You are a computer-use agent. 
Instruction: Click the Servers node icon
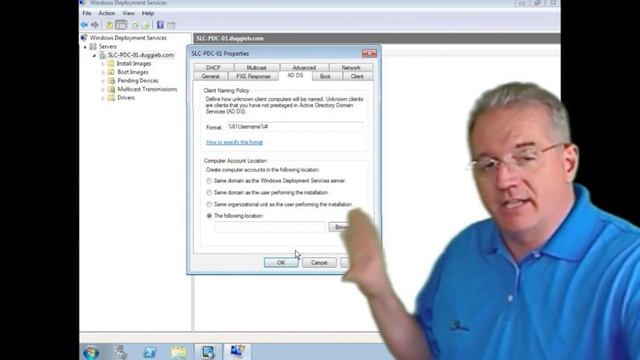[x=93, y=47]
